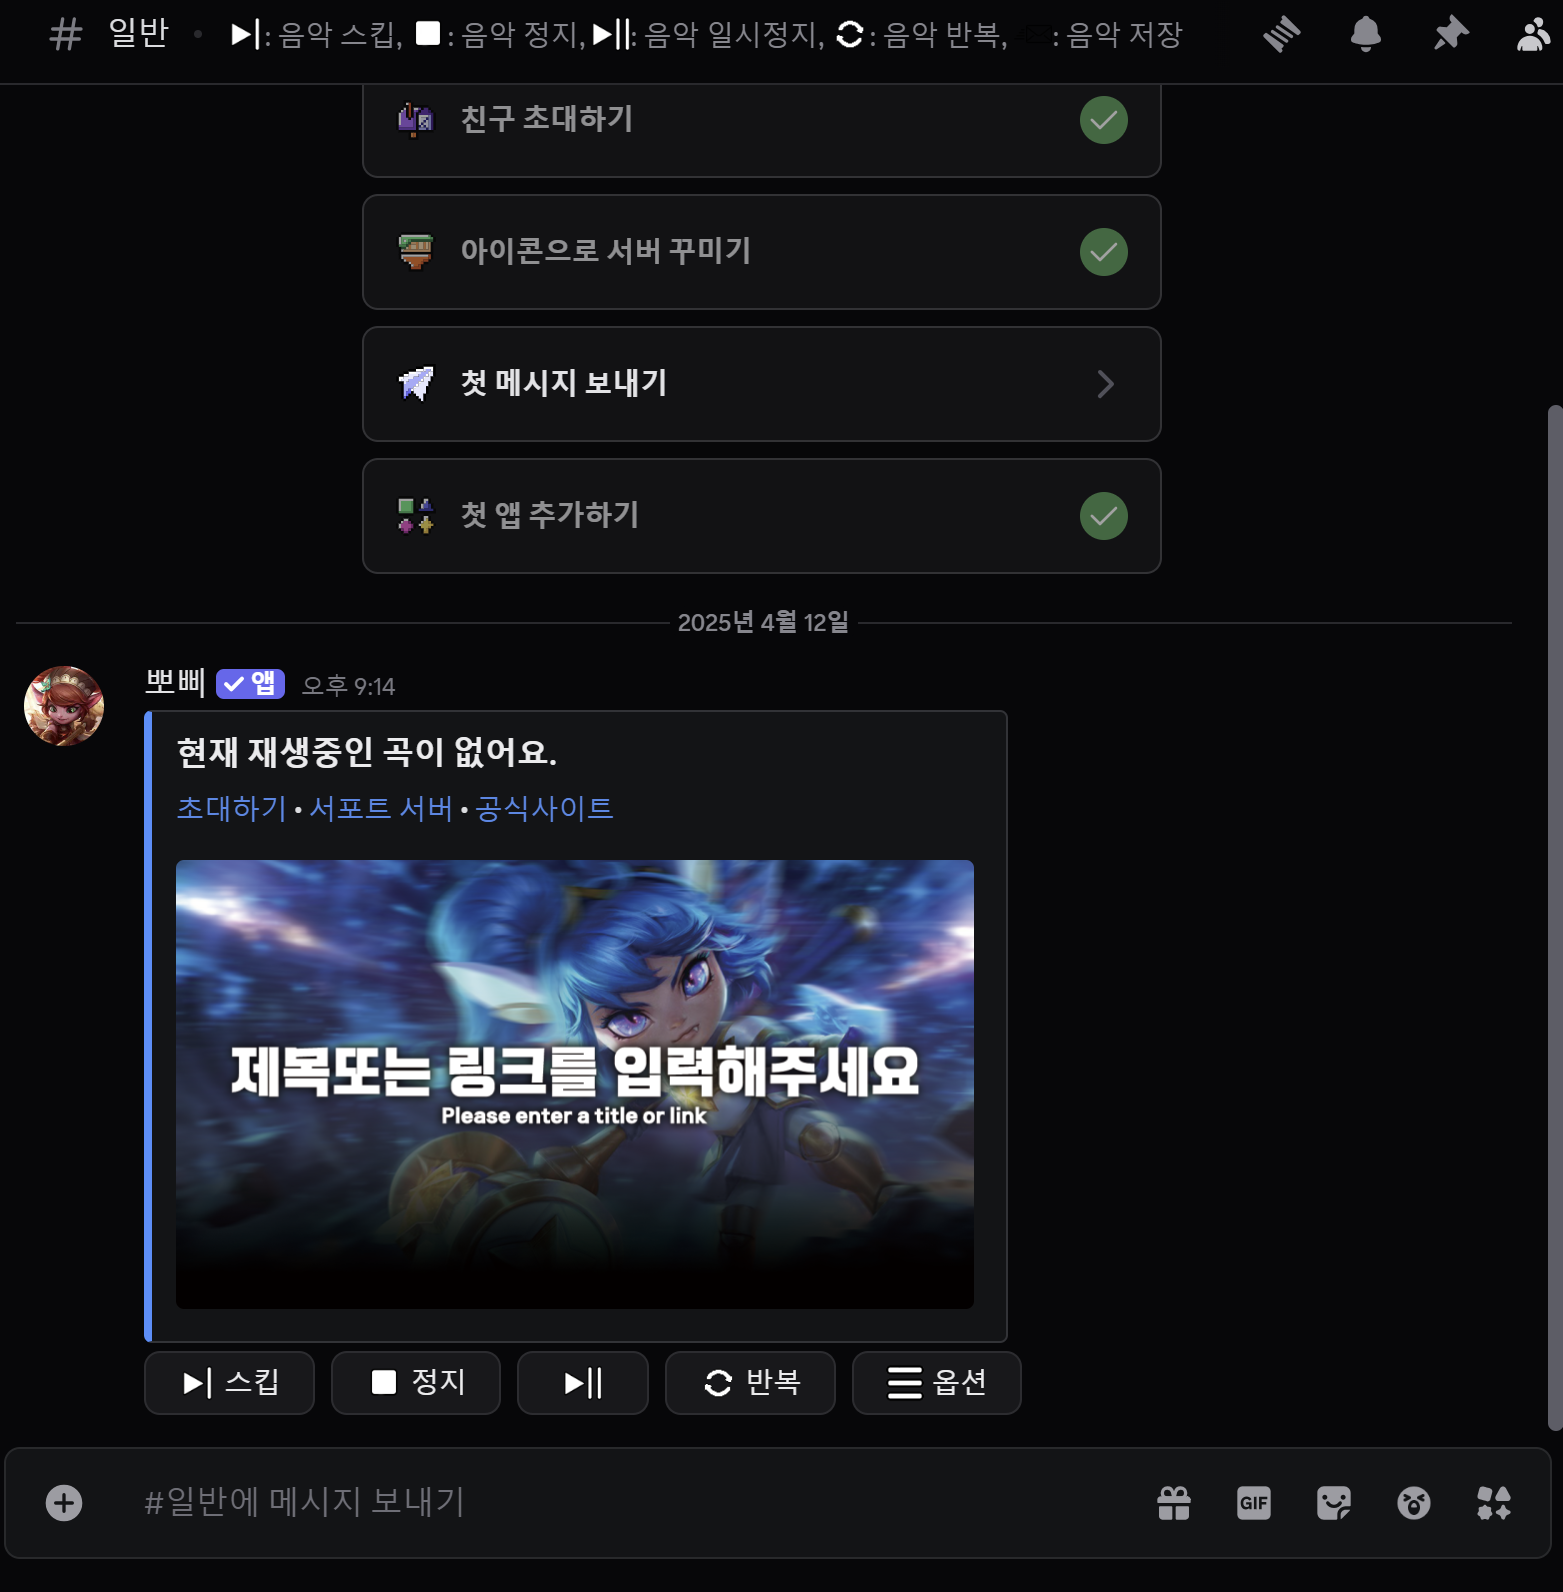Open the 옵션 options menu button
This screenshot has height=1592, width=1563.
tap(937, 1383)
